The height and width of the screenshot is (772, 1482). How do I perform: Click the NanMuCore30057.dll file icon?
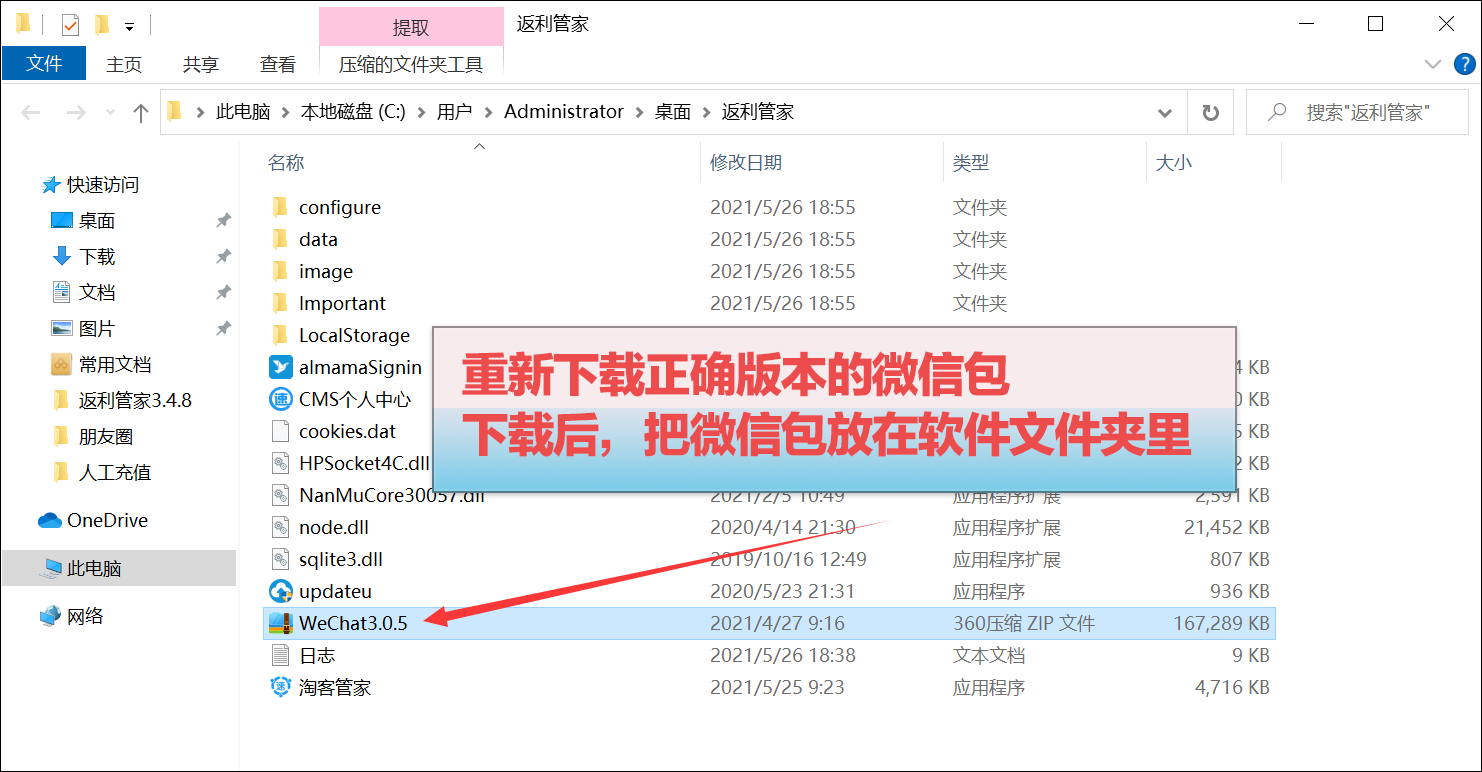click(x=280, y=495)
